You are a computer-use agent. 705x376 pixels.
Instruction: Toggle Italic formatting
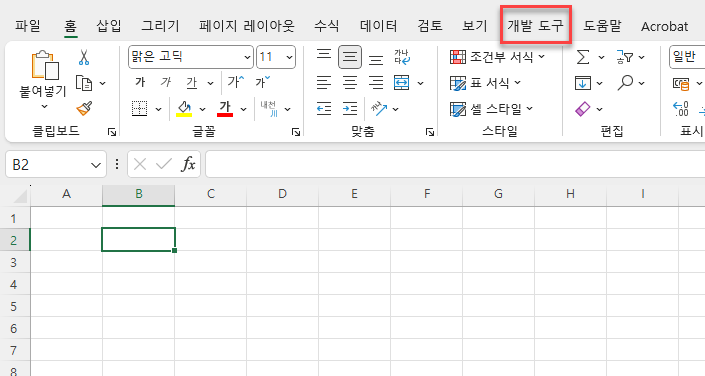pyautogui.click(x=166, y=82)
